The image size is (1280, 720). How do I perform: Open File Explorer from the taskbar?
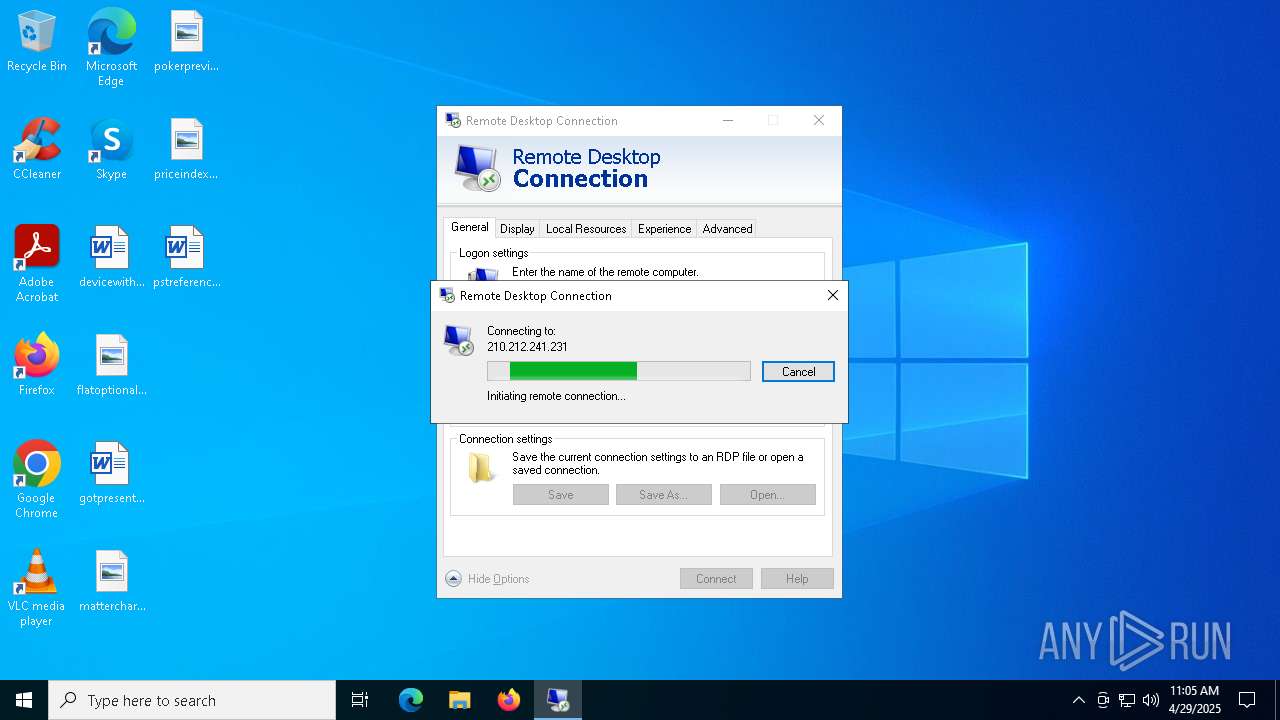(459, 700)
